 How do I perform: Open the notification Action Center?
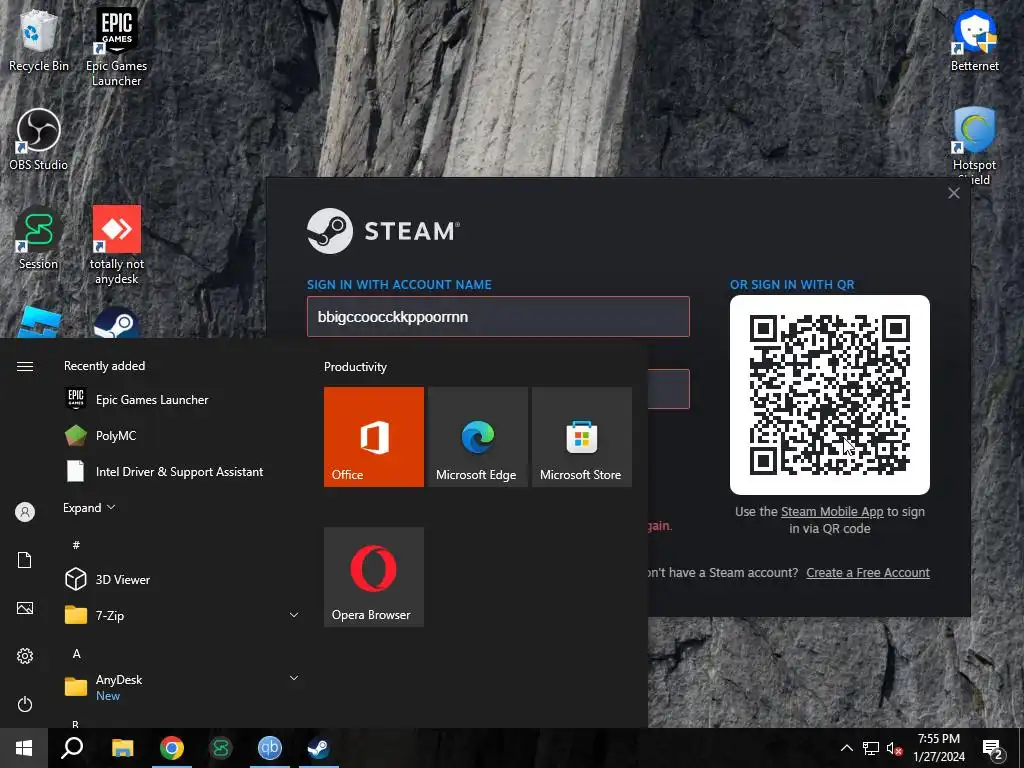click(993, 748)
